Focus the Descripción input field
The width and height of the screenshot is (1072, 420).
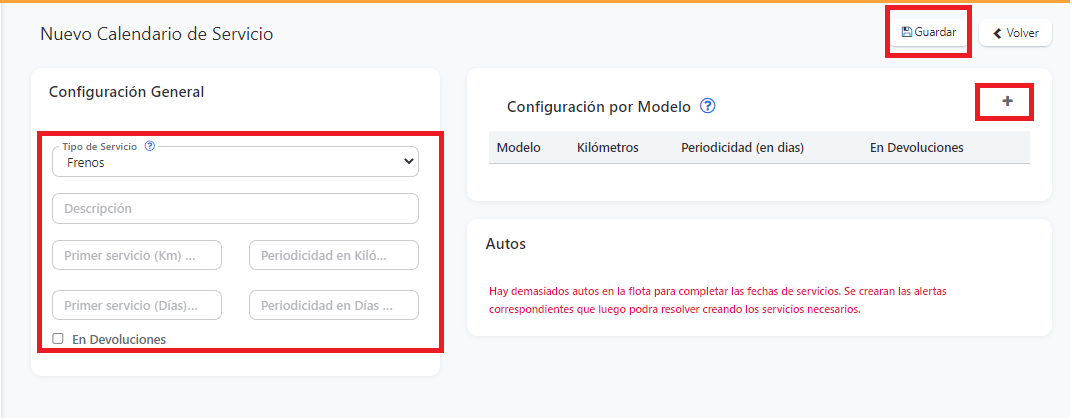tap(235, 209)
